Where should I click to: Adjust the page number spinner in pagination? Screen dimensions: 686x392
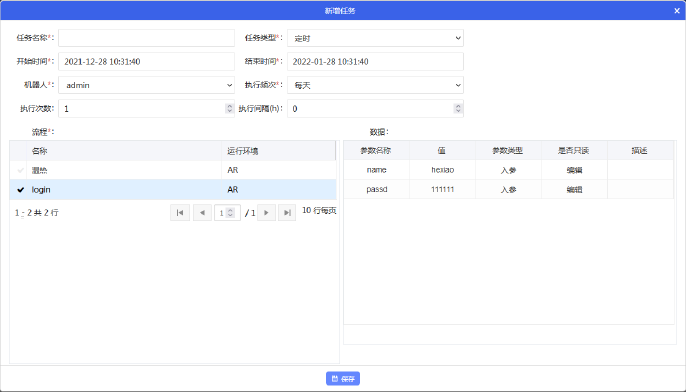point(230,213)
